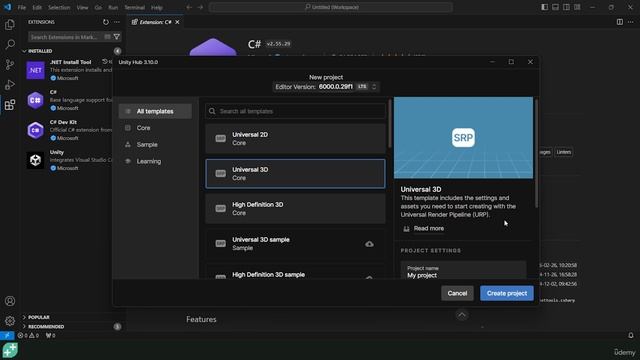Screen dimensions: 640x360
Task: Click the Extensions view icon in VS Code
Action: [10, 105]
